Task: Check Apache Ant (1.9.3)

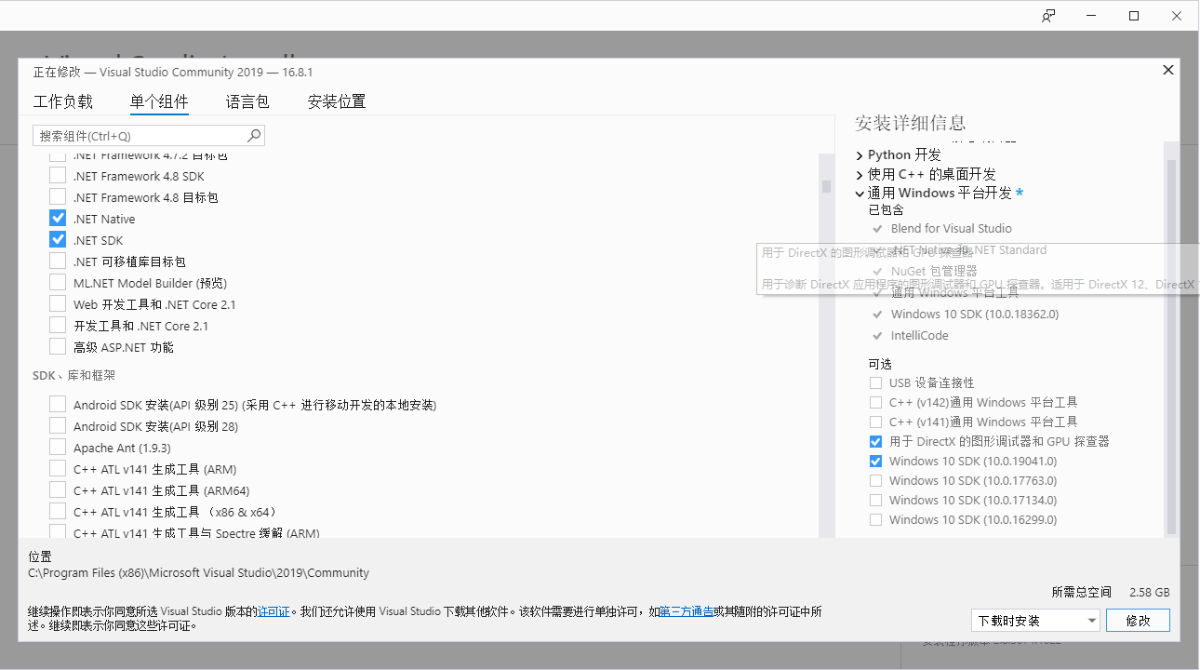Action: click(x=58, y=448)
